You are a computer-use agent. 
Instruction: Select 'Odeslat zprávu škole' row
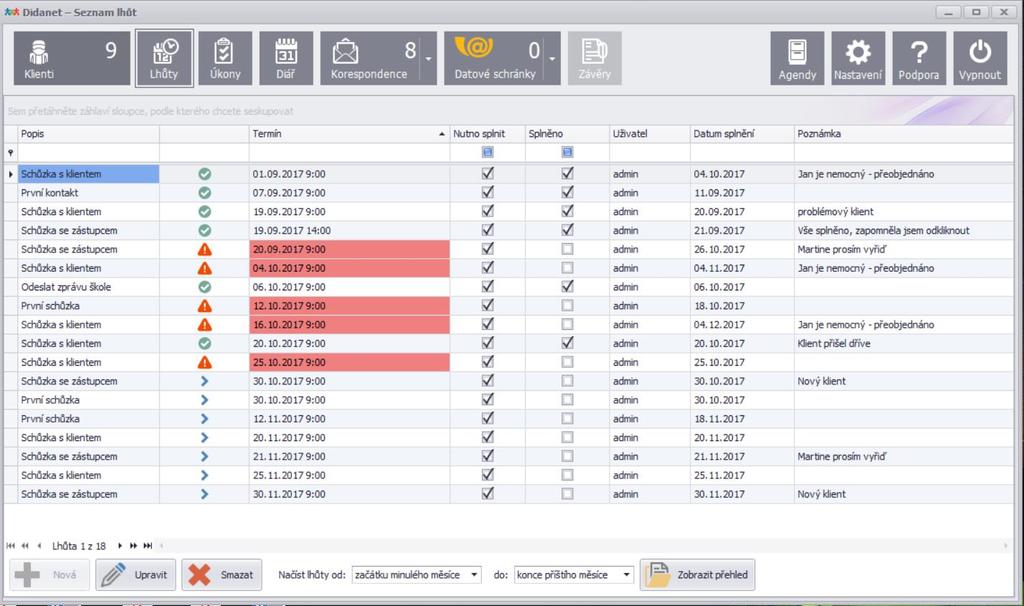[x=509, y=287]
